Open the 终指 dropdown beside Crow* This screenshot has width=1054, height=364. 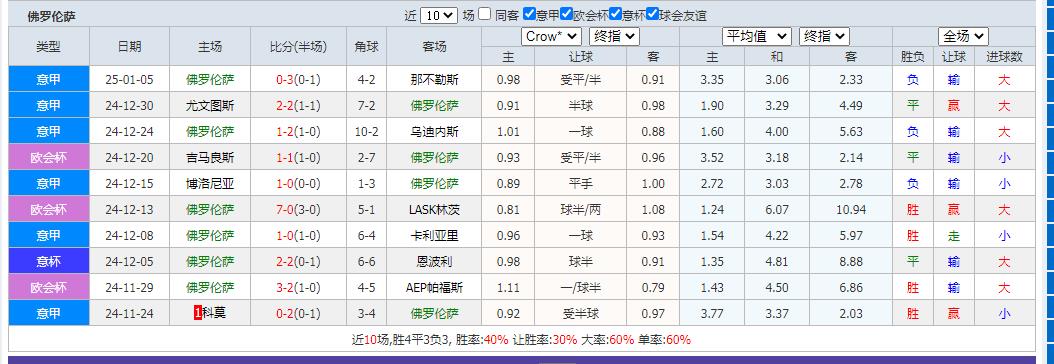point(614,36)
